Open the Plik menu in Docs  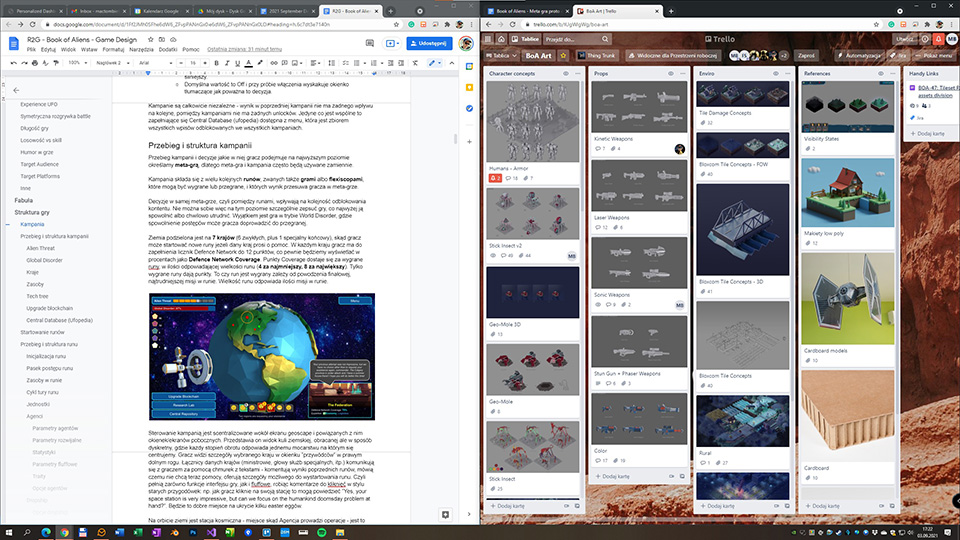point(31,50)
